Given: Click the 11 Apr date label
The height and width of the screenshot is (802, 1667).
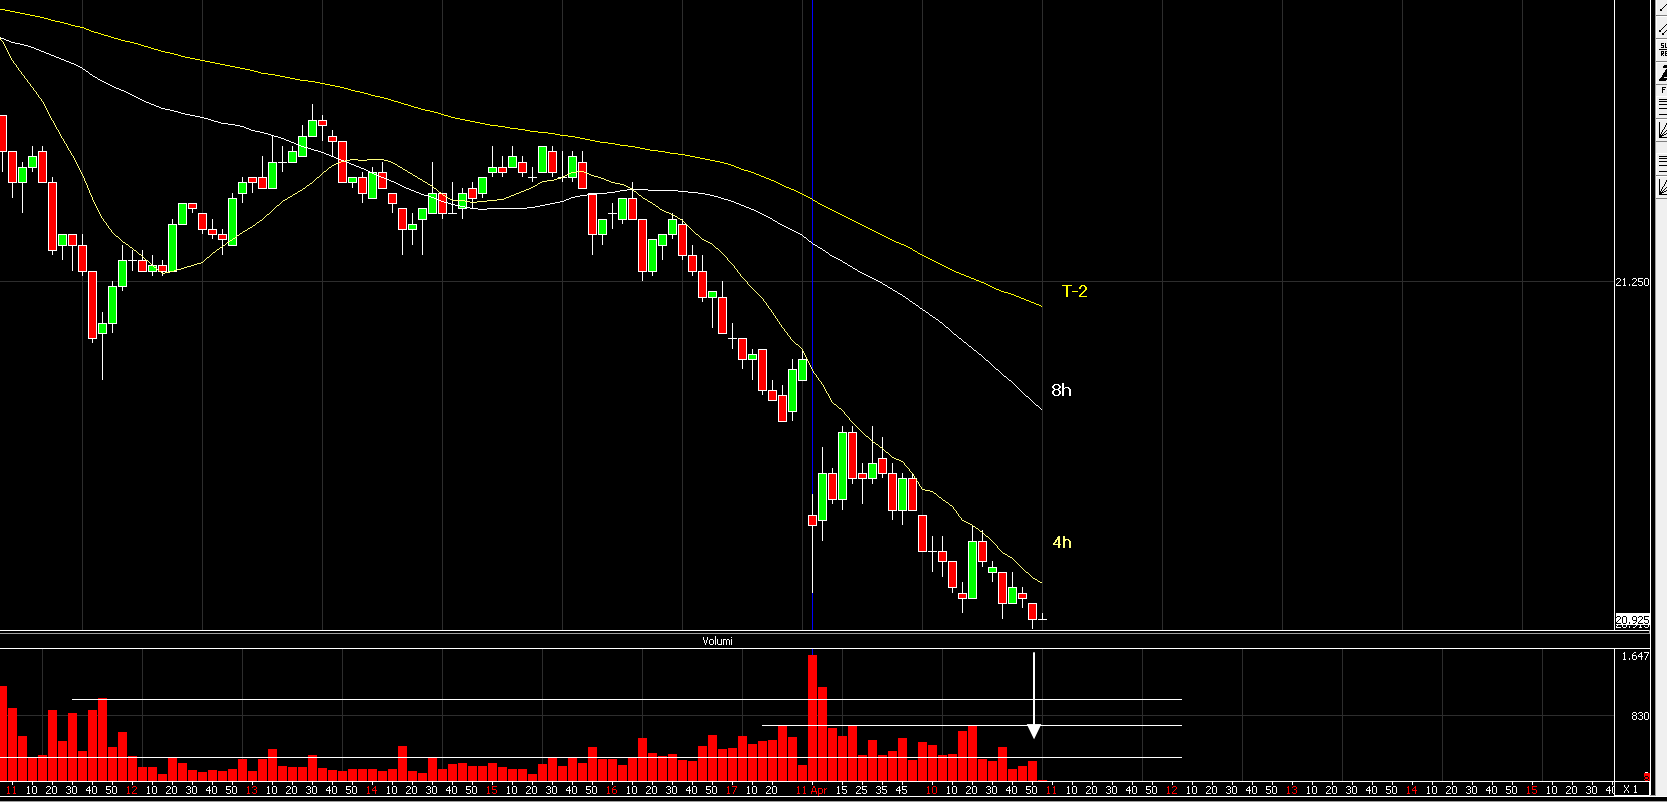Looking at the screenshot, I should 812,790.
